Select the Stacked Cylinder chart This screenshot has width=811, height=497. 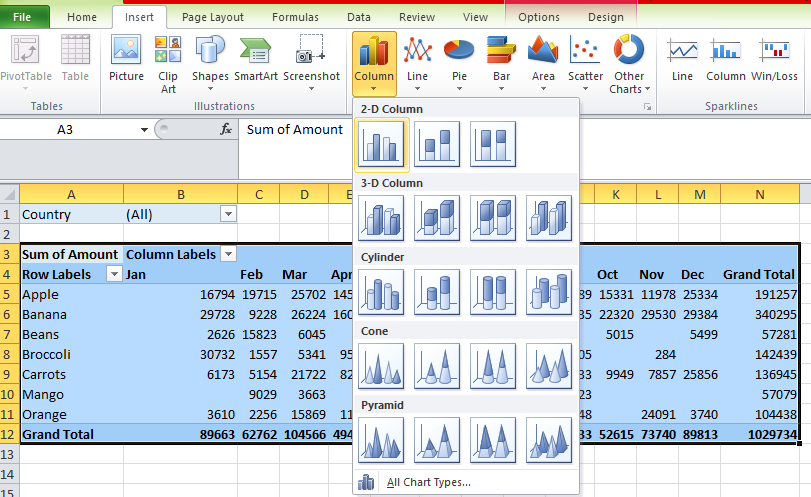[x=437, y=292]
